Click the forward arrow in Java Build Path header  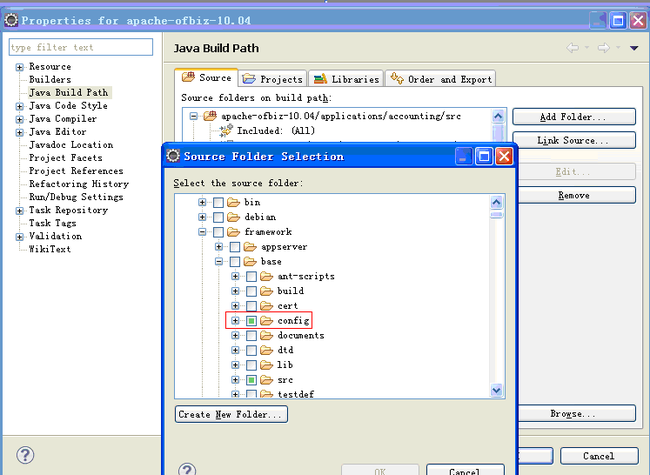pyautogui.click(x=604, y=48)
